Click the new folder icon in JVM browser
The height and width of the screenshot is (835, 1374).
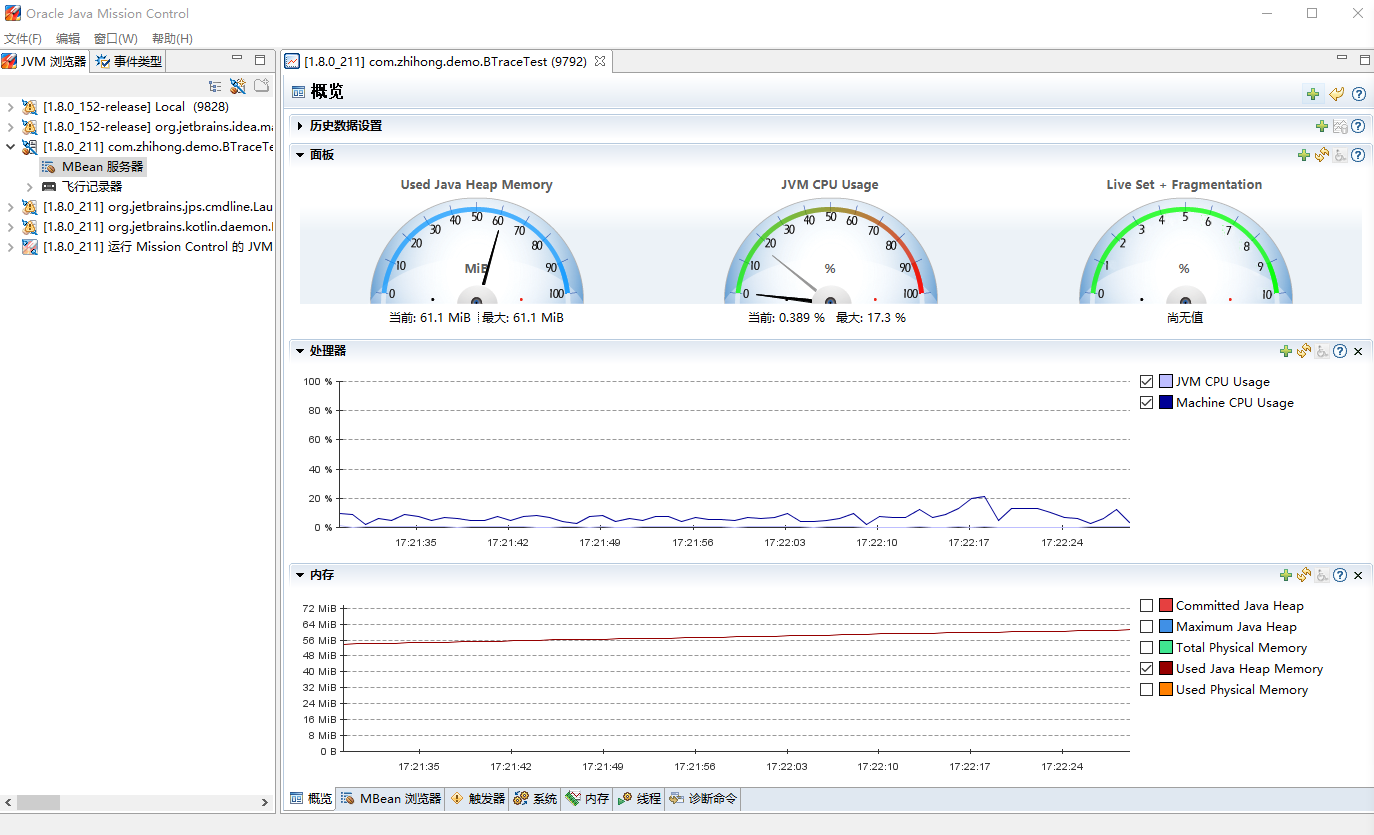(261, 87)
